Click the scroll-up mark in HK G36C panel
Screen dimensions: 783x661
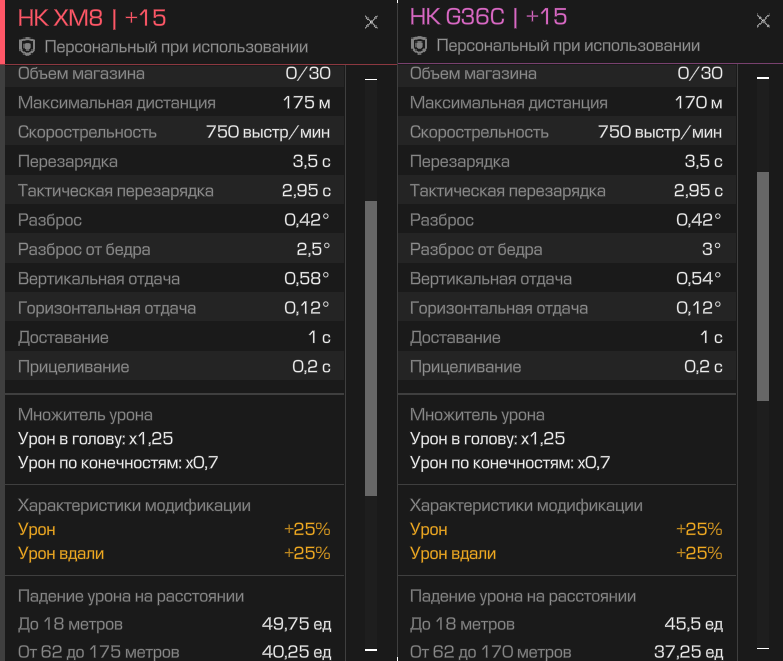pyautogui.click(x=763, y=77)
